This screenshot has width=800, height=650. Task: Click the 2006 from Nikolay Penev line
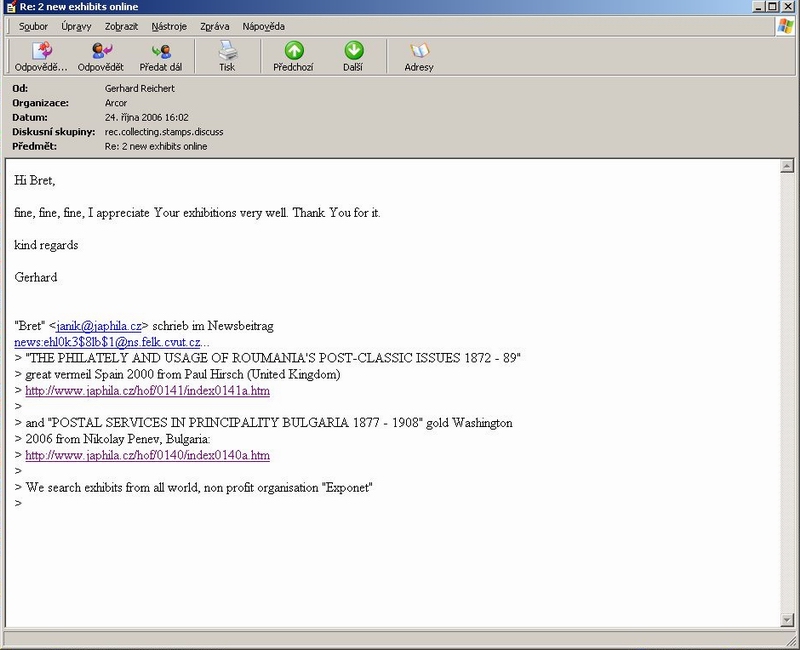coord(112,439)
